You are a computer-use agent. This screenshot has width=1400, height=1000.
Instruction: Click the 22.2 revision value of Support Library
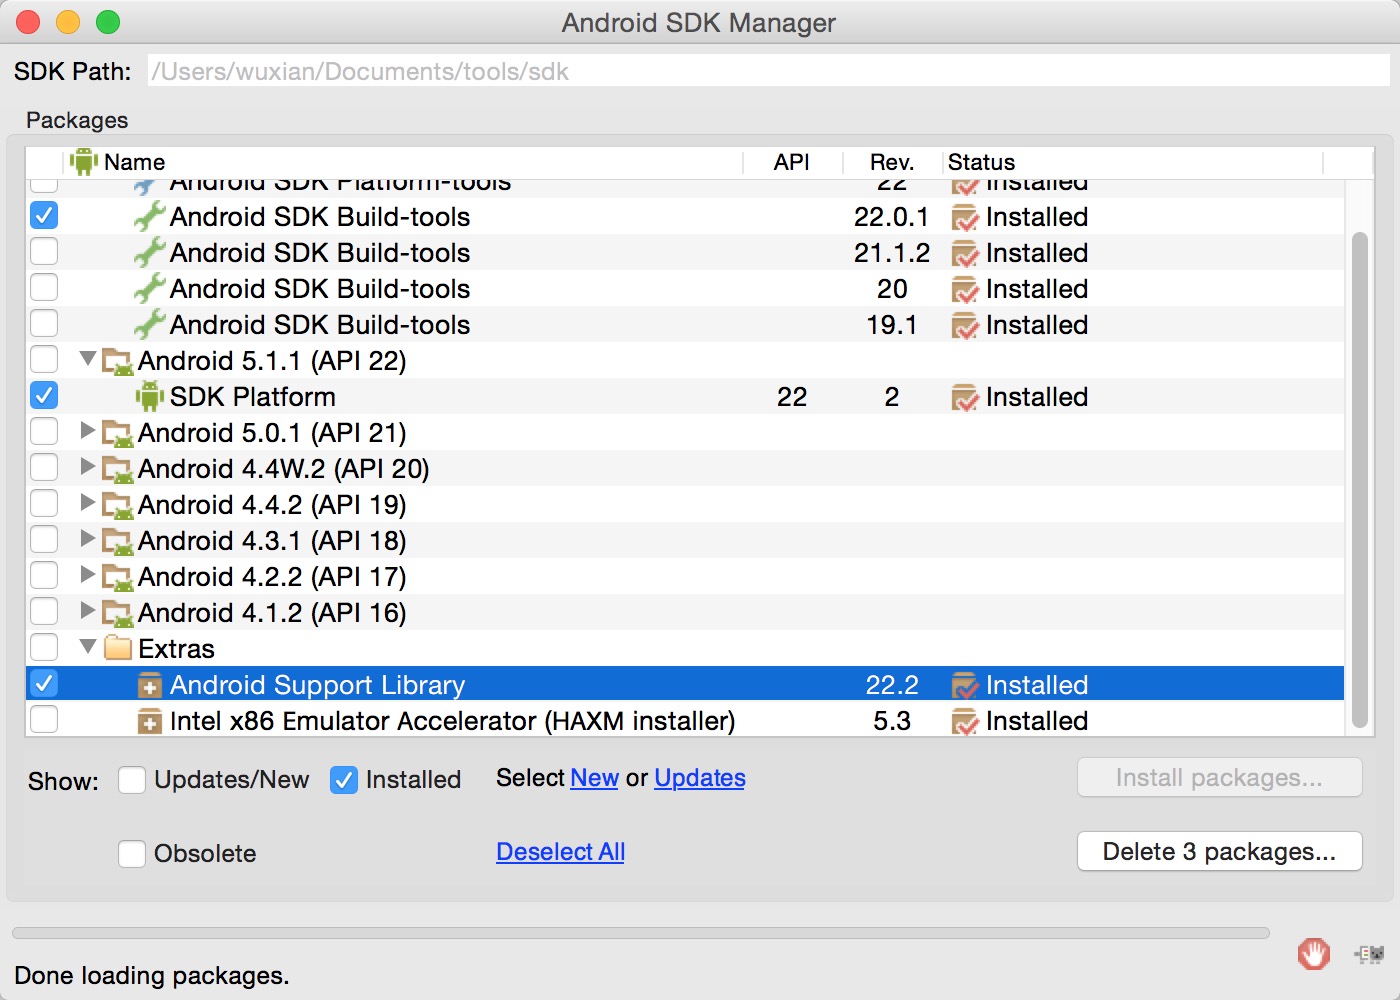(891, 685)
